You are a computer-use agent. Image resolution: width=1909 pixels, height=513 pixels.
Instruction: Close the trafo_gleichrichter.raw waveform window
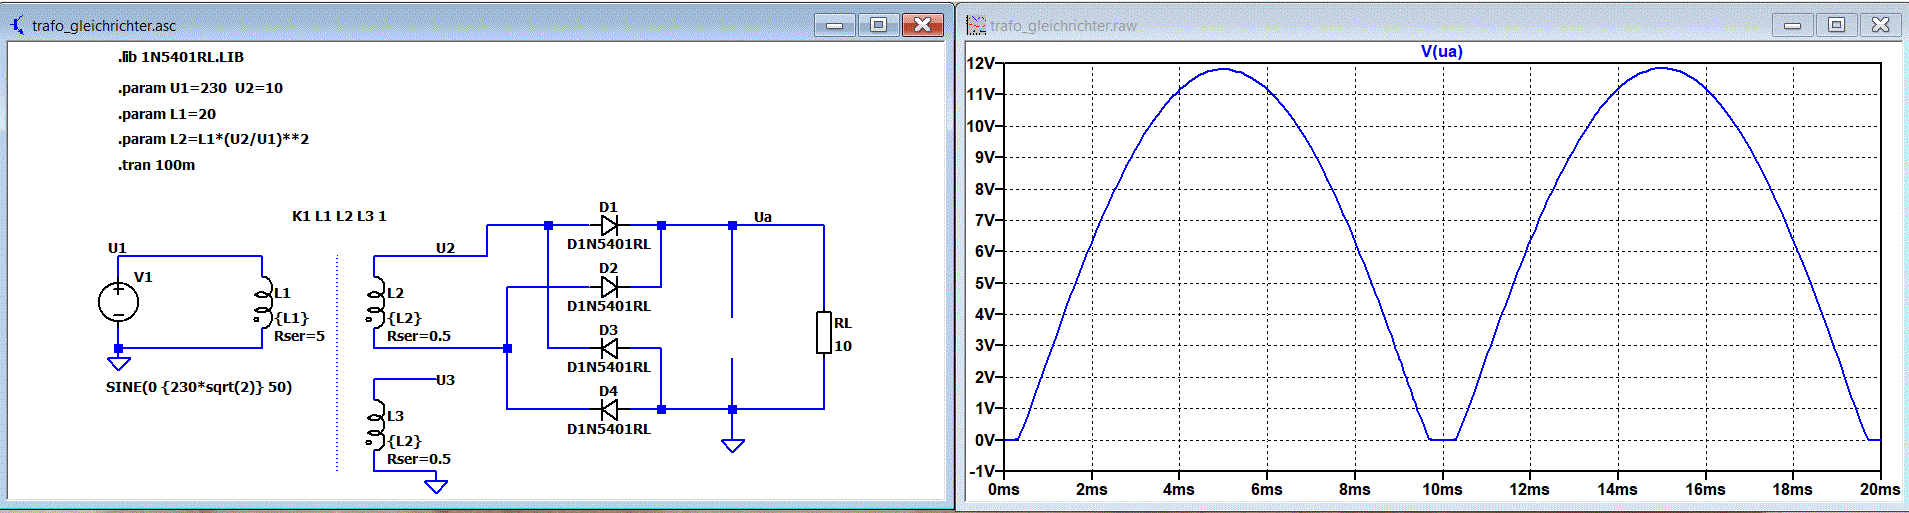[x=1881, y=25]
